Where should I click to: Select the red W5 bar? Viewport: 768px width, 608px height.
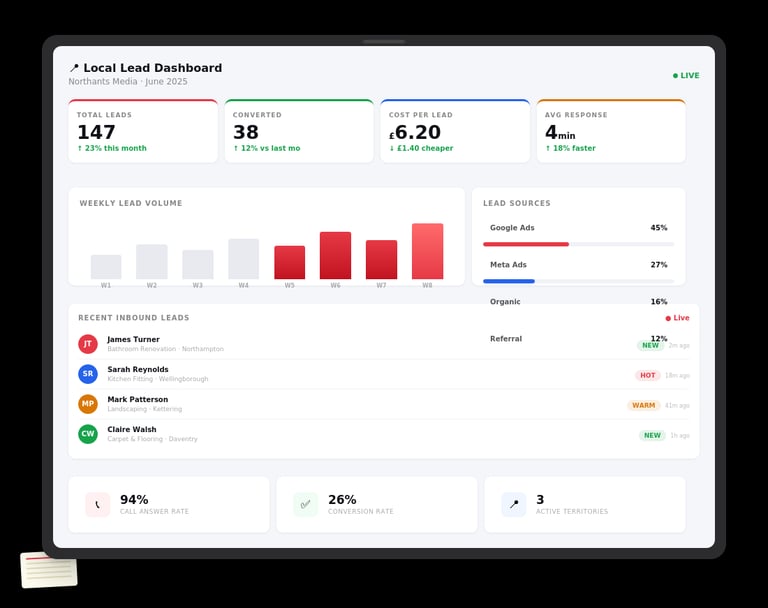289,263
